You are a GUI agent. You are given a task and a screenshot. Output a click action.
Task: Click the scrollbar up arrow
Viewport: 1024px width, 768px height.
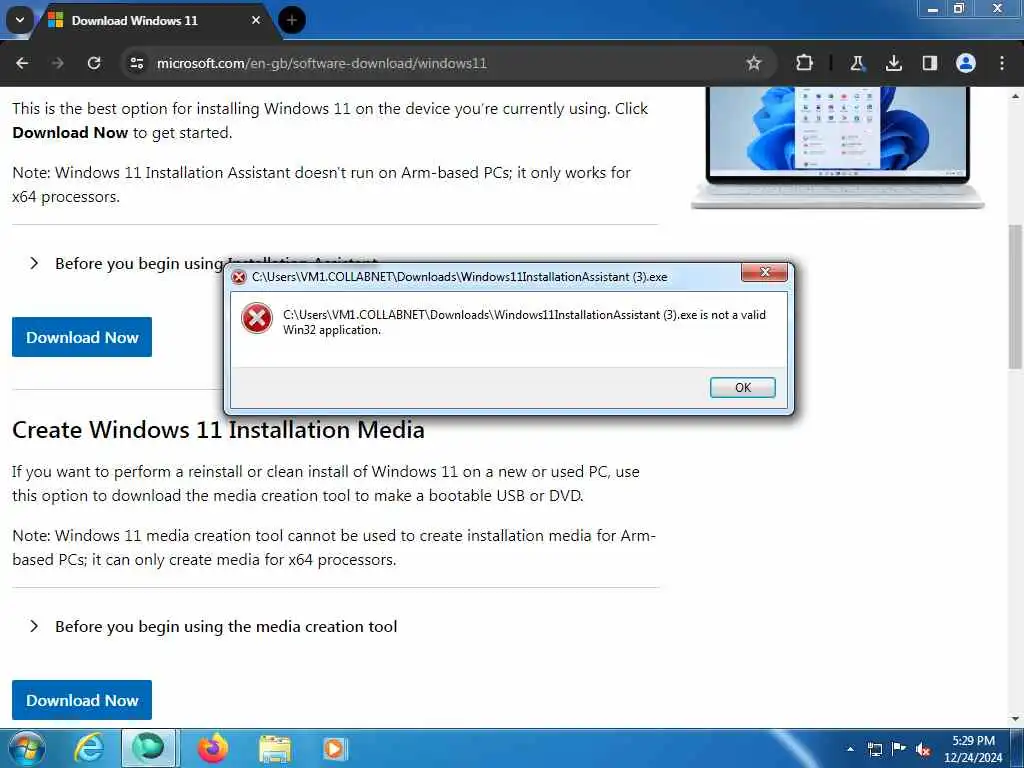tap(1016, 95)
